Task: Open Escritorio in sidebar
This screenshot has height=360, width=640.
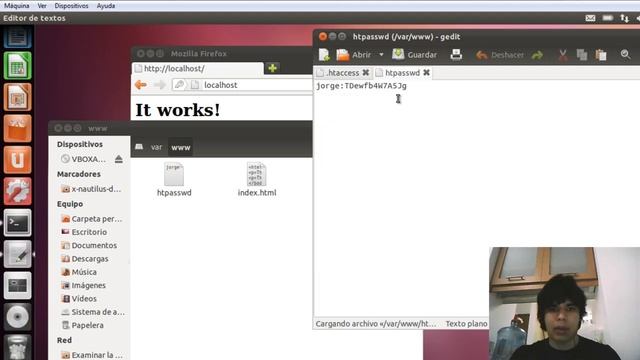Action: [84, 232]
